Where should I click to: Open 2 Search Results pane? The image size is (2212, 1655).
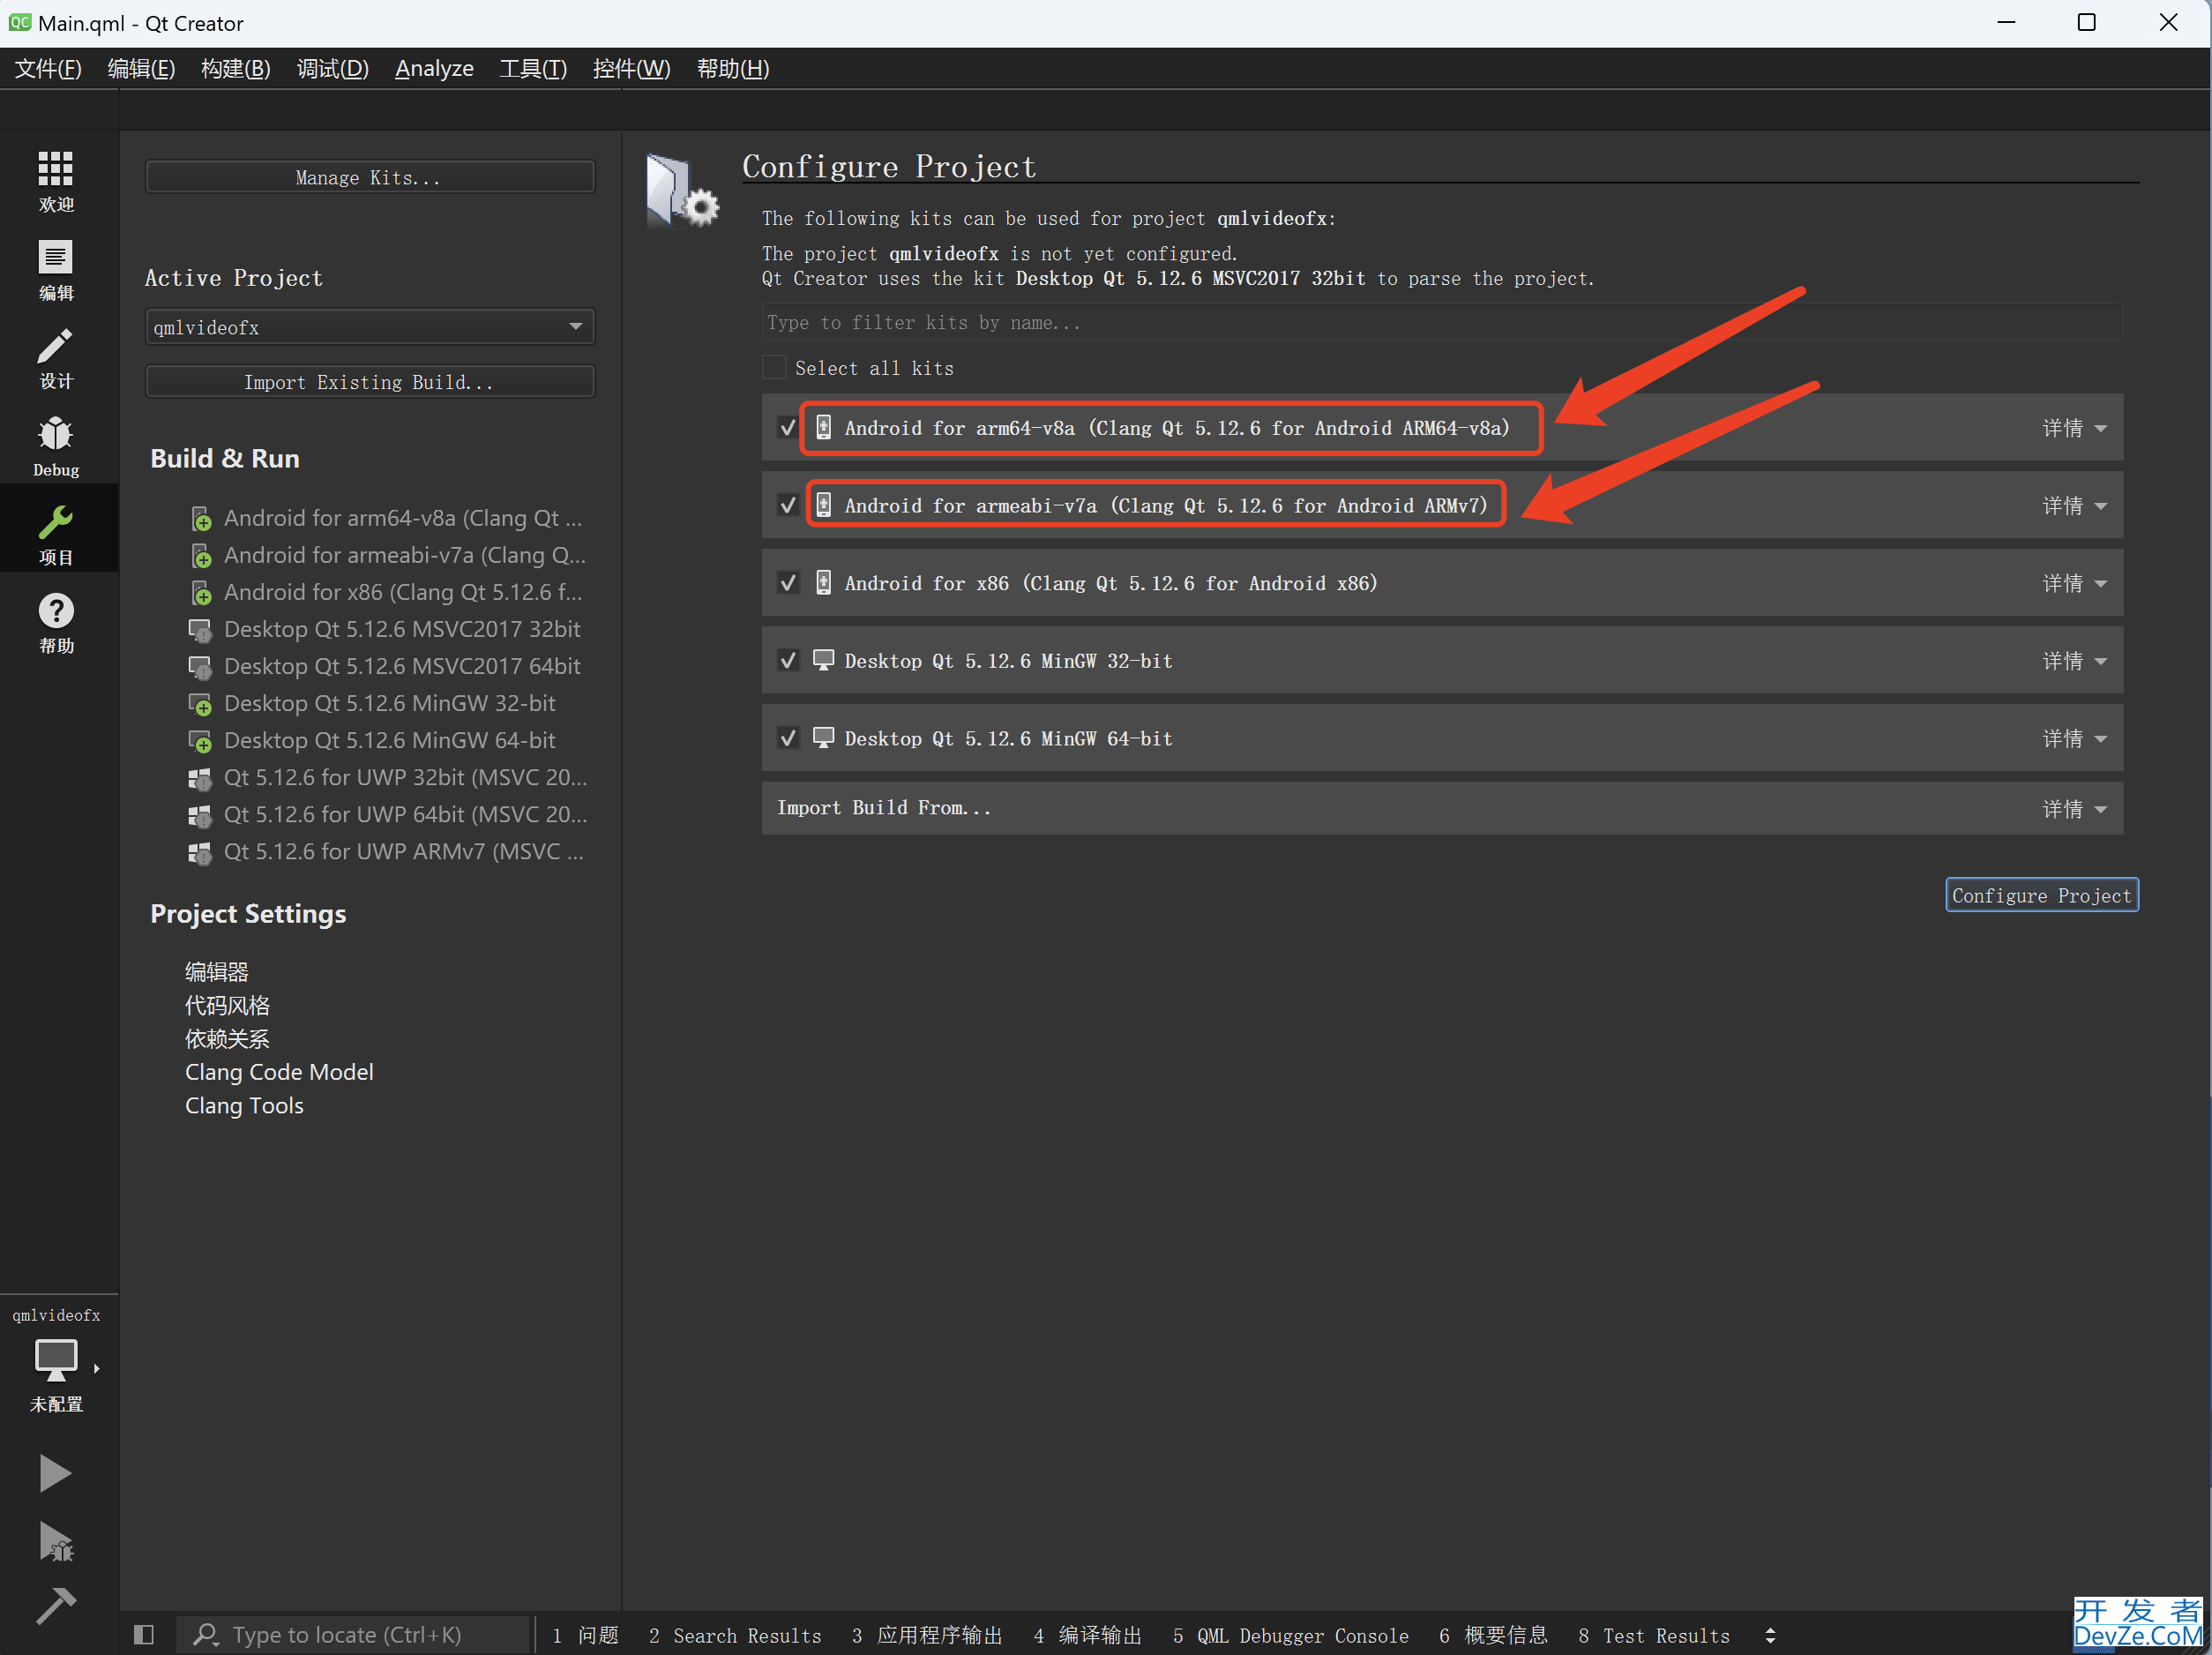735,1635
